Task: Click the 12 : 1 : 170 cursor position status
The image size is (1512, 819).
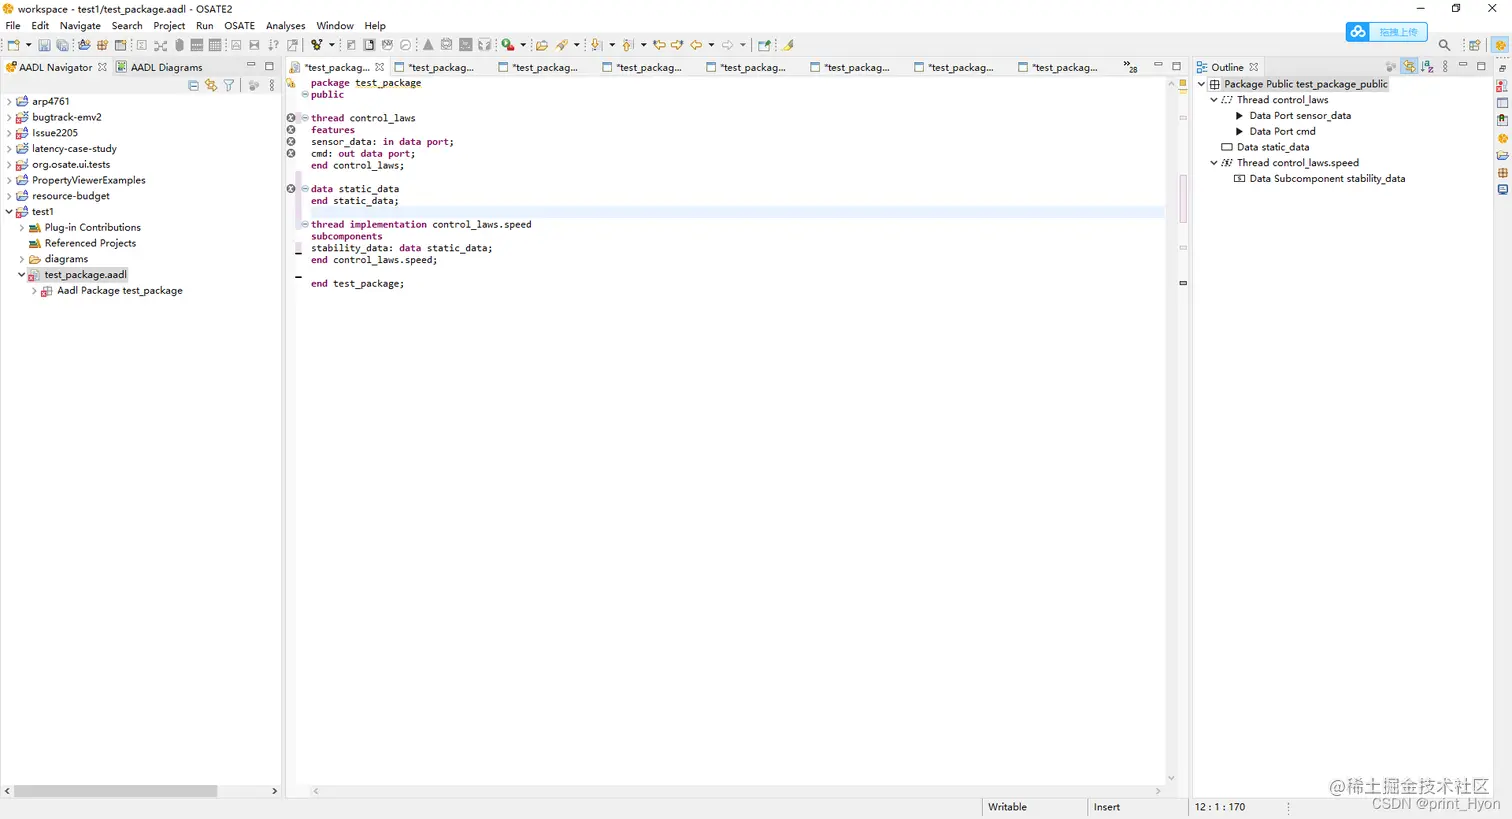Action: [1220, 807]
